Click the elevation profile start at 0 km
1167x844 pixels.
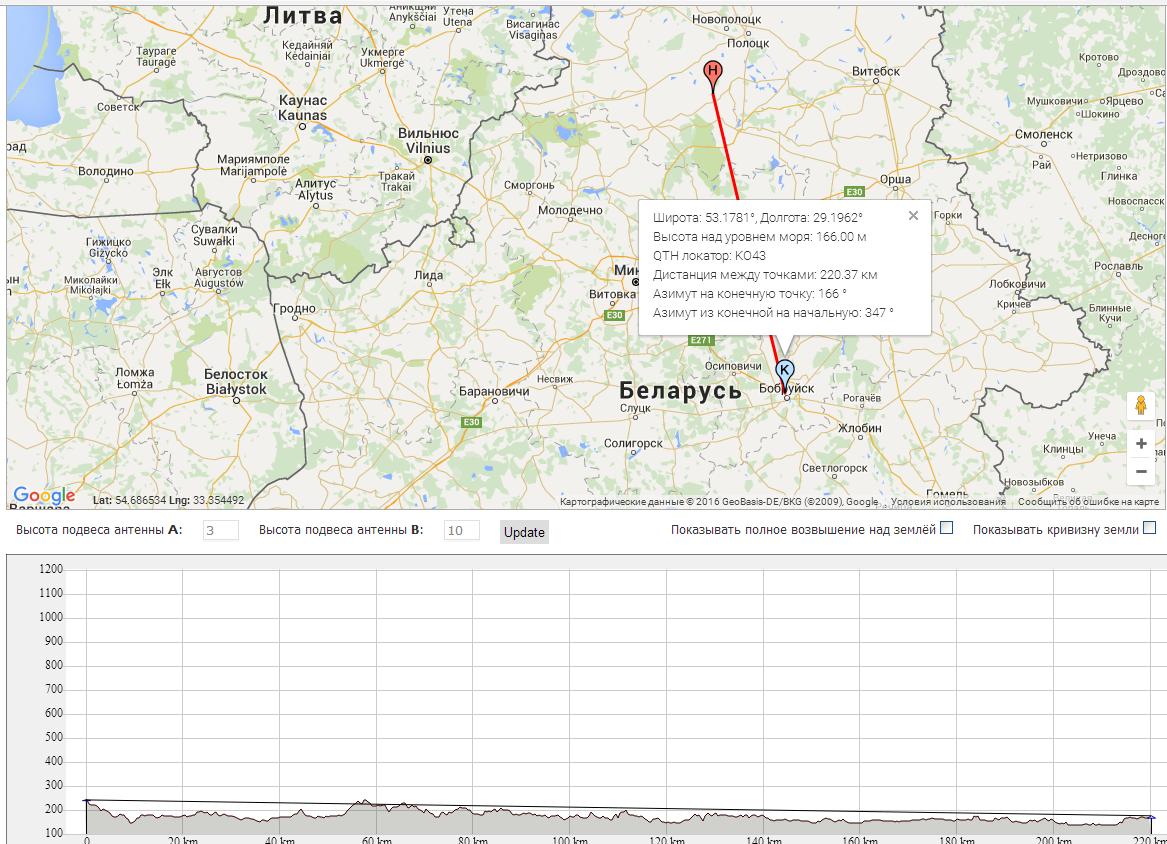tap(87, 801)
